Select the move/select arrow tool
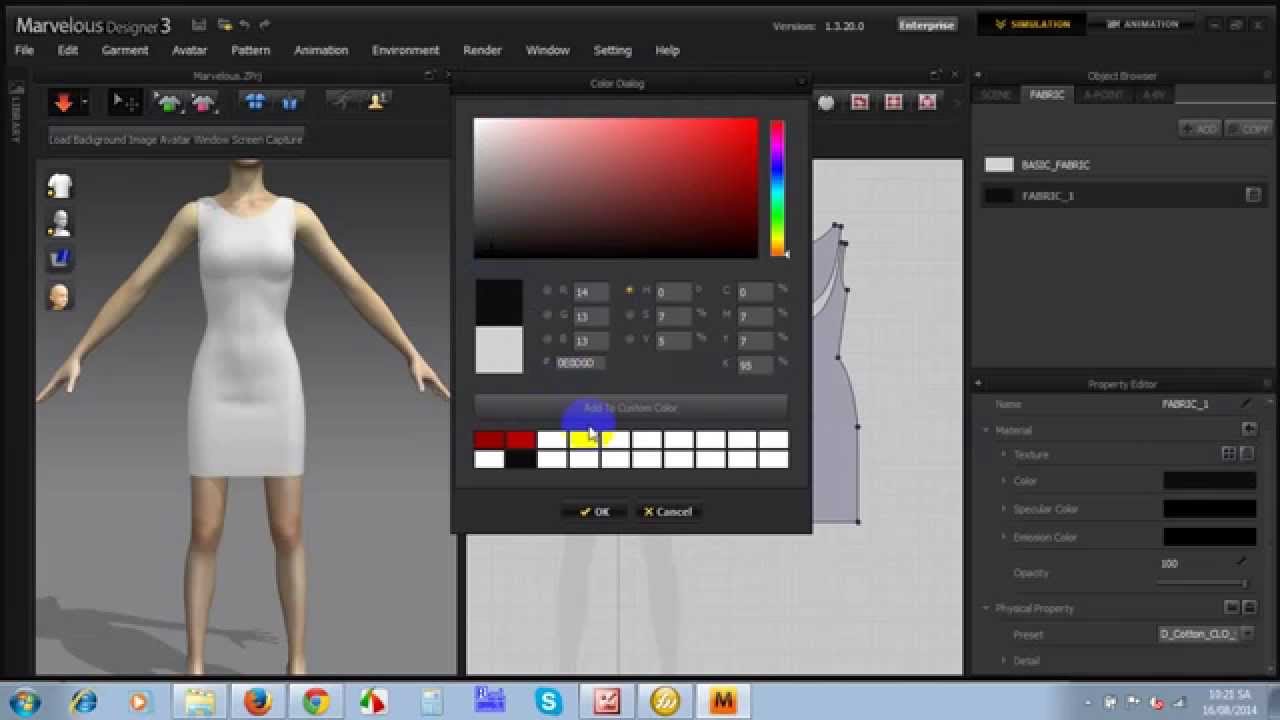 coord(125,102)
